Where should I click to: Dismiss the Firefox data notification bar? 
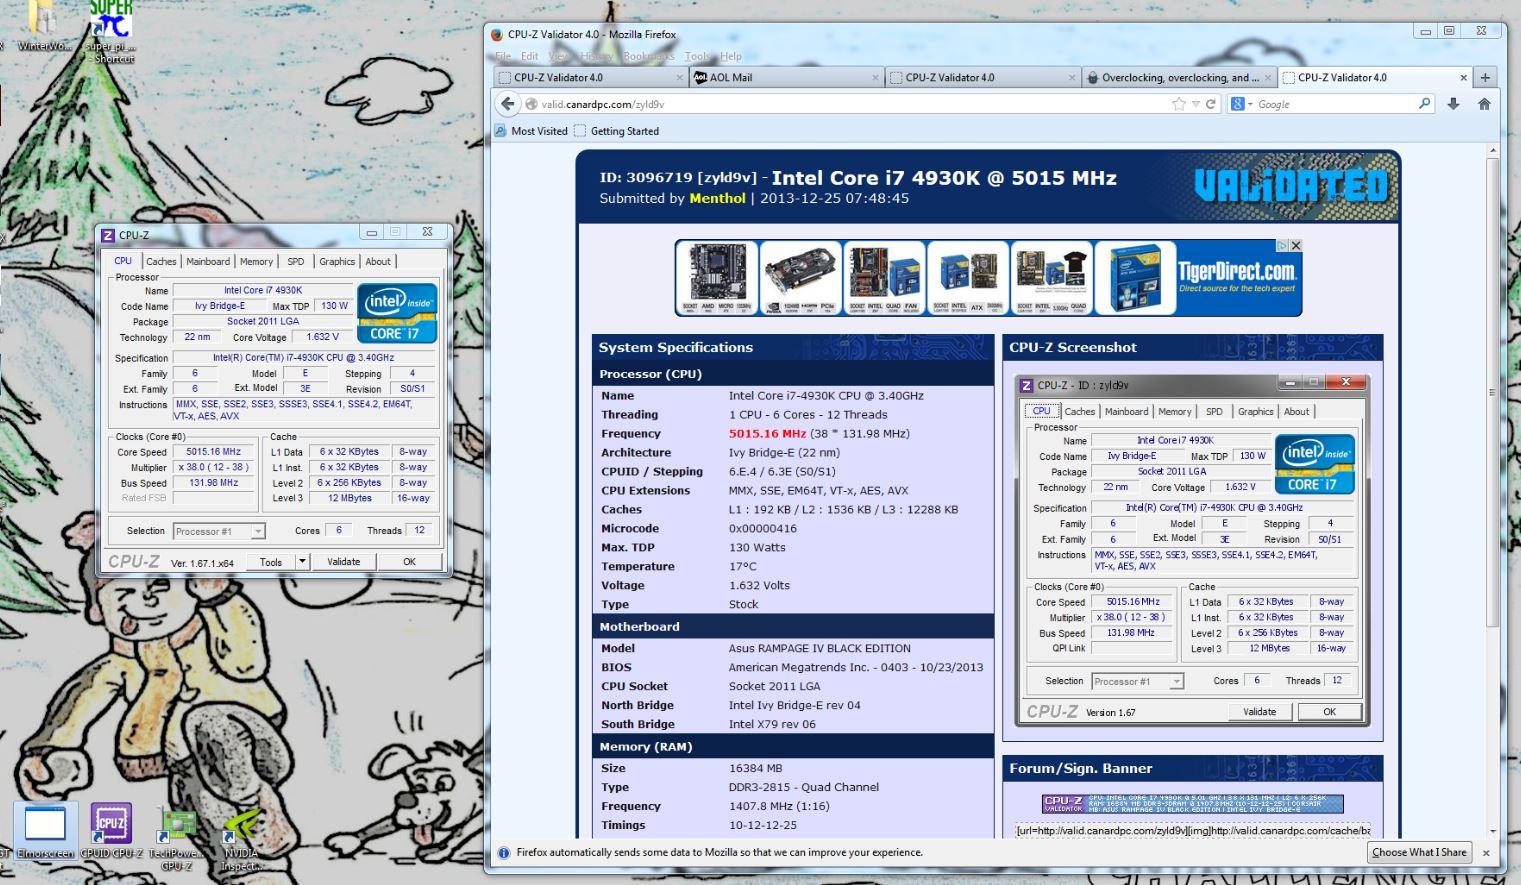click(1486, 853)
